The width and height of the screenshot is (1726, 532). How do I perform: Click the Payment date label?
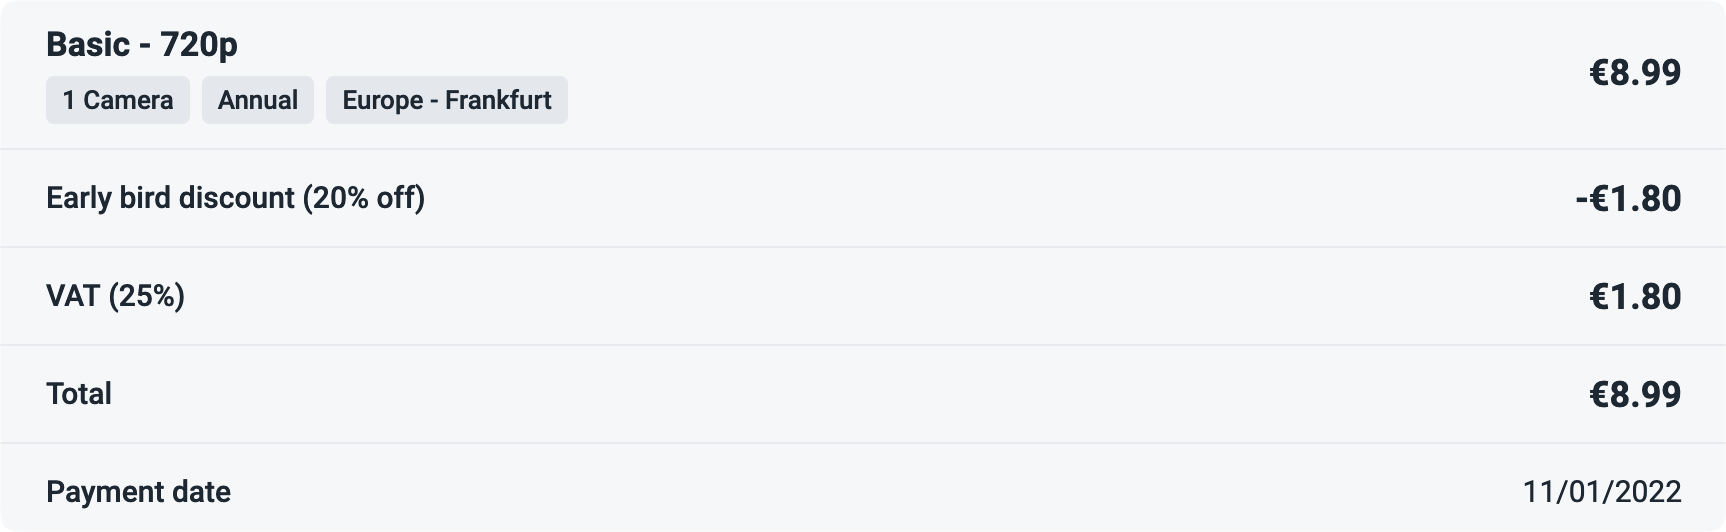(x=139, y=492)
